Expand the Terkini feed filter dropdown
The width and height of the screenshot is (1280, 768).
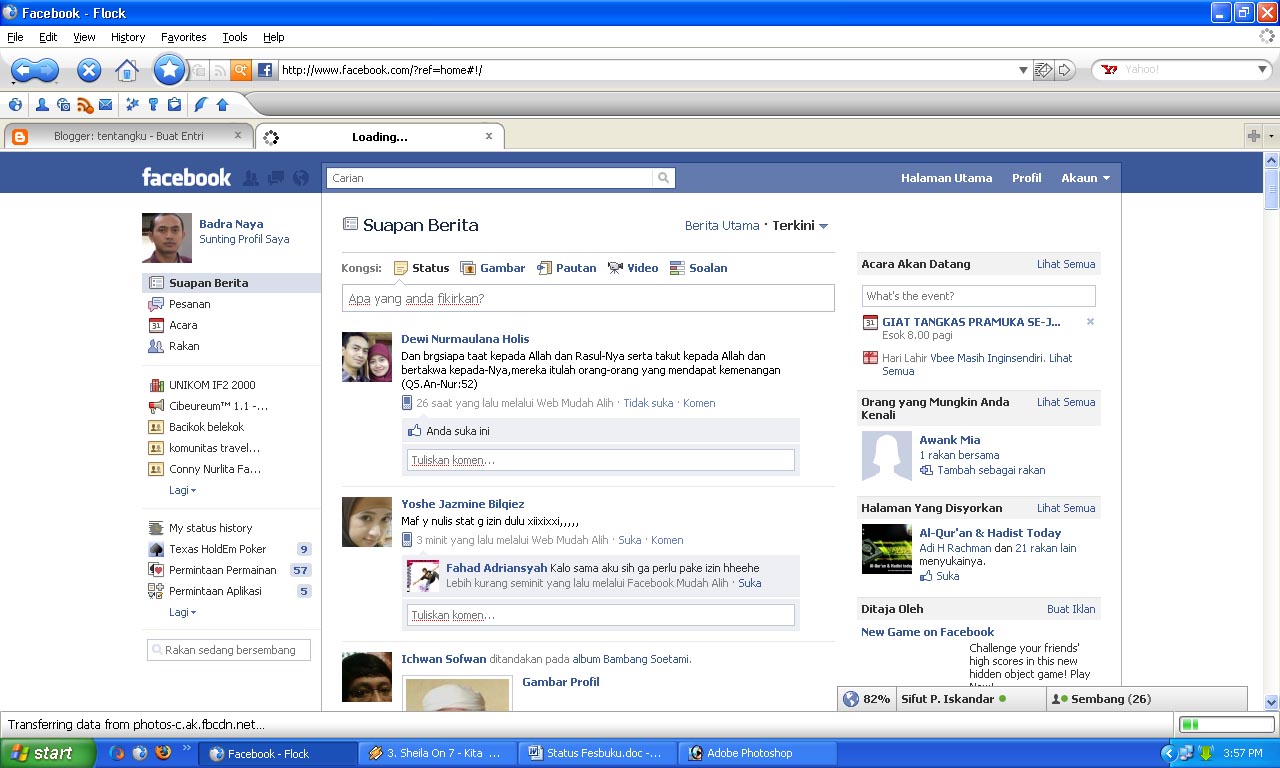(x=800, y=226)
